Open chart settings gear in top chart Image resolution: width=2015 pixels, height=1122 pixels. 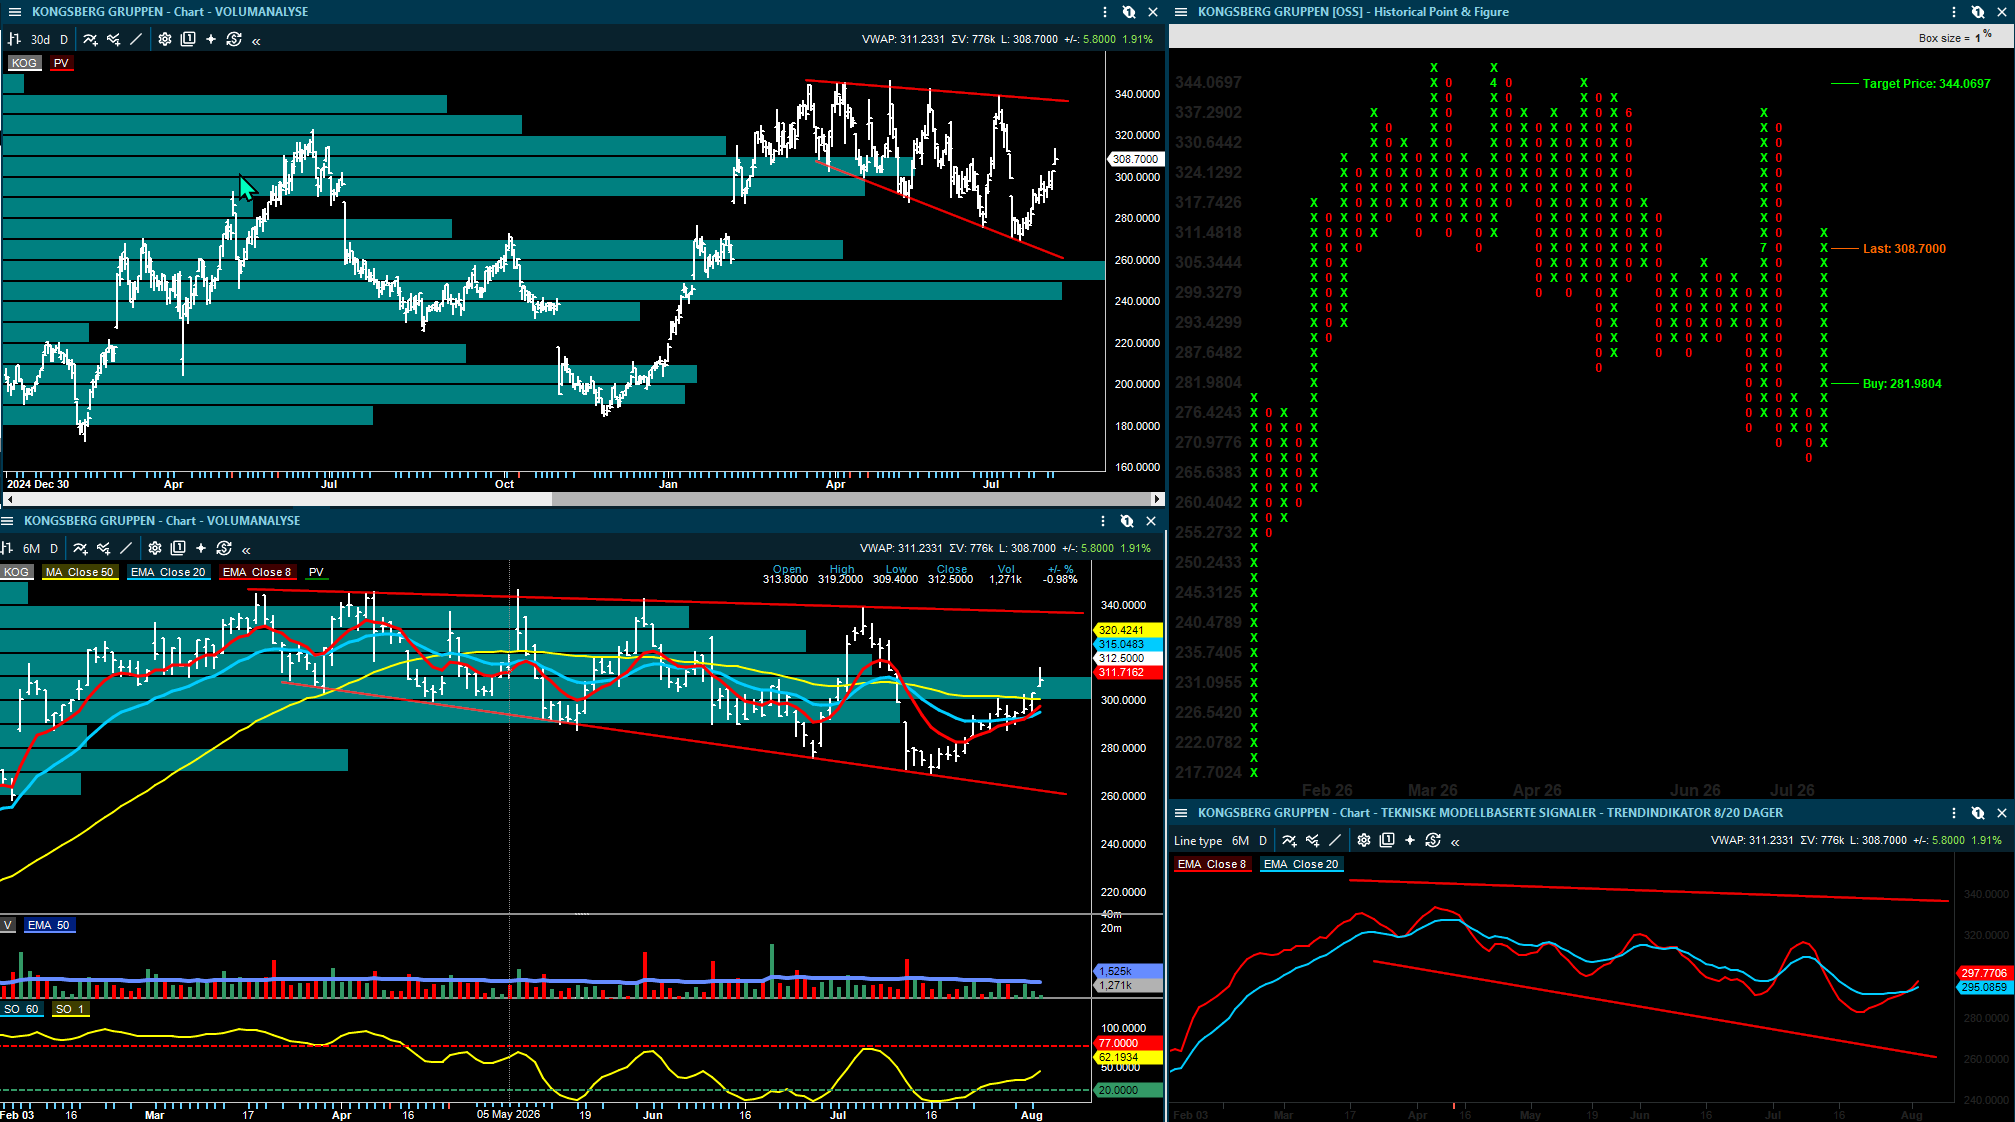pyautogui.click(x=165, y=39)
